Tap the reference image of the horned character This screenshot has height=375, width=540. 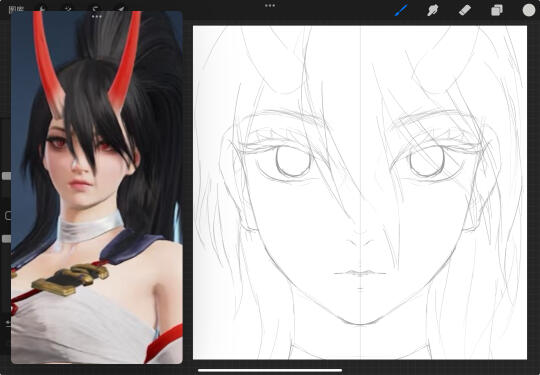pos(97,187)
